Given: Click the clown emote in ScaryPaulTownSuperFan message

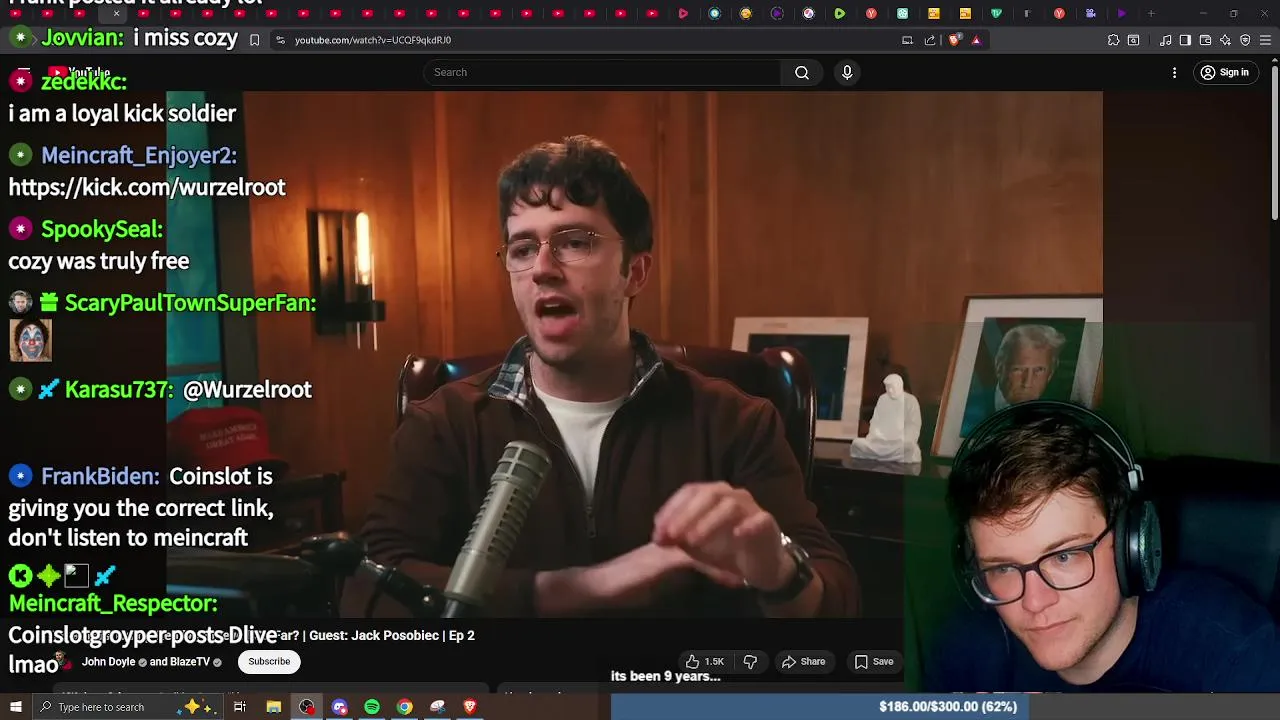Looking at the screenshot, I should coord(30,340).
